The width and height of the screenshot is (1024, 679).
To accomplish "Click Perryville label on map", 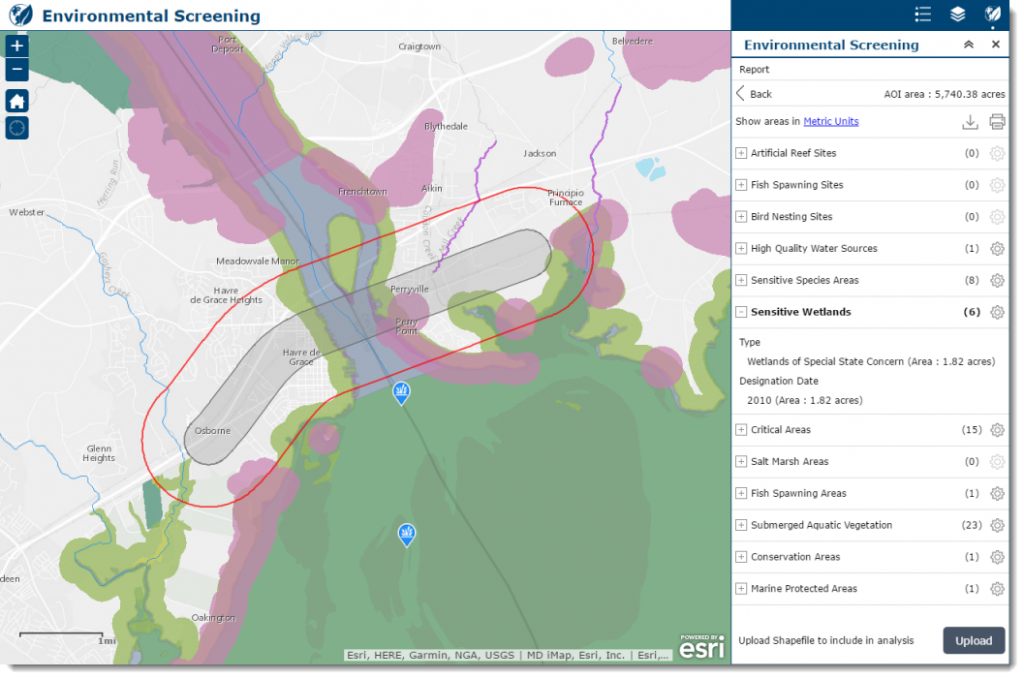I will click(x=409, y=289).
